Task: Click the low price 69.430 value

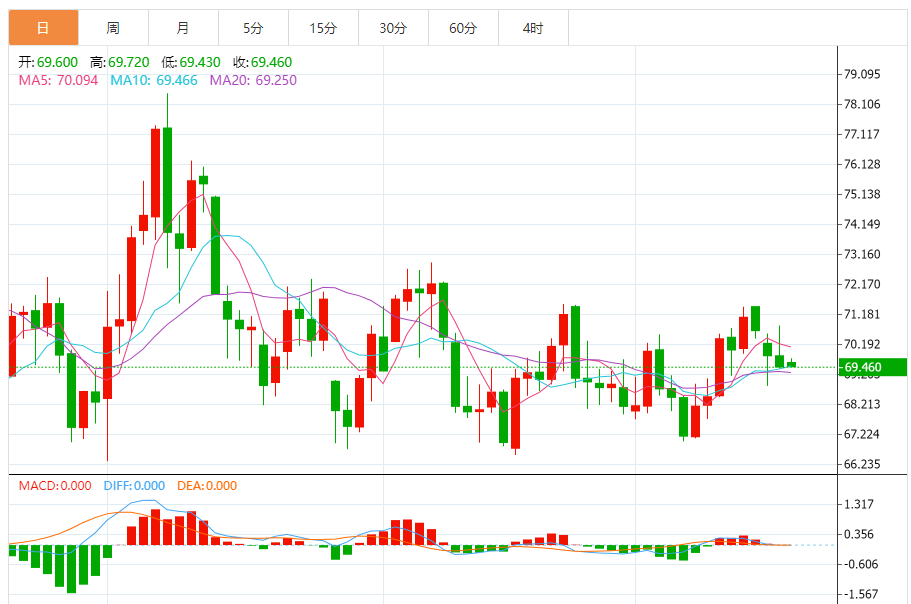Action: 200,62
